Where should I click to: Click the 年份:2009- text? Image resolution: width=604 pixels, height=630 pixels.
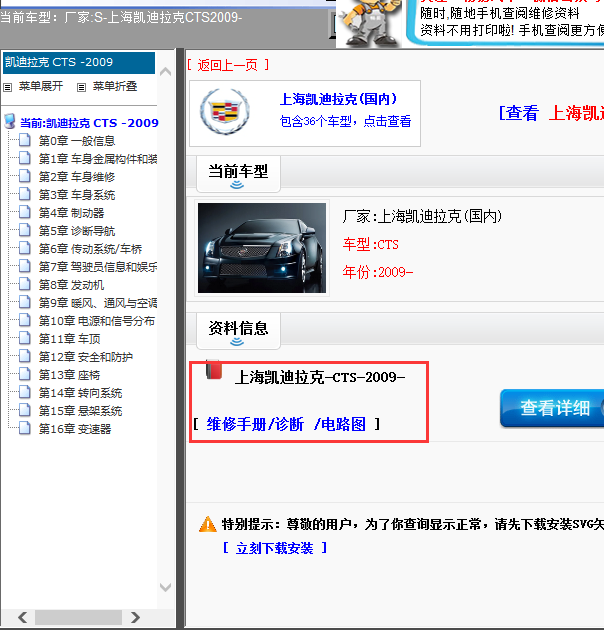point(378,272)
